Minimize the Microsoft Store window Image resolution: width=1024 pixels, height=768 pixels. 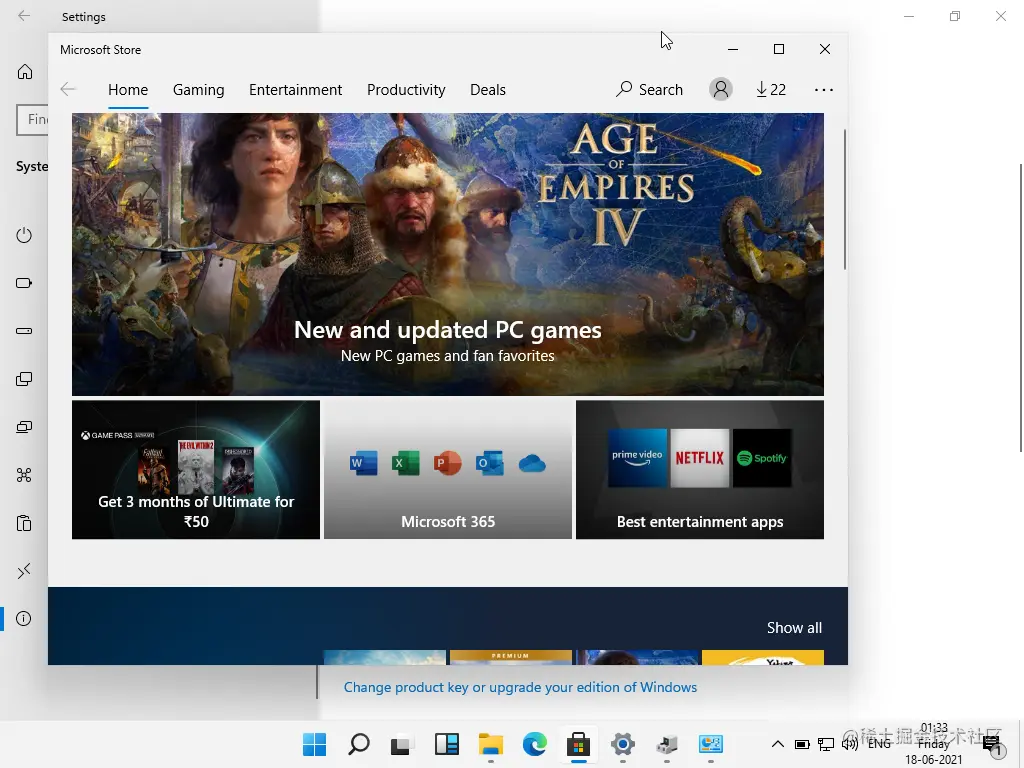pos(733,49)
